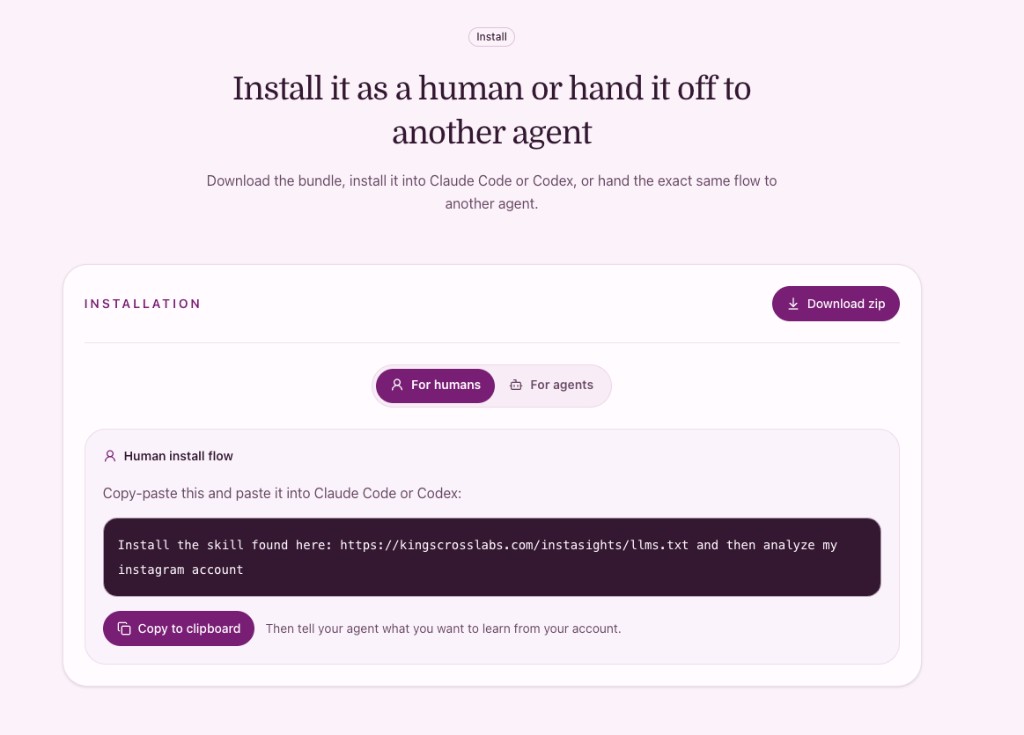Click the divider line under INSTALLATION header
This screenshot has width=1024, height=735.
tap(491, 343)
